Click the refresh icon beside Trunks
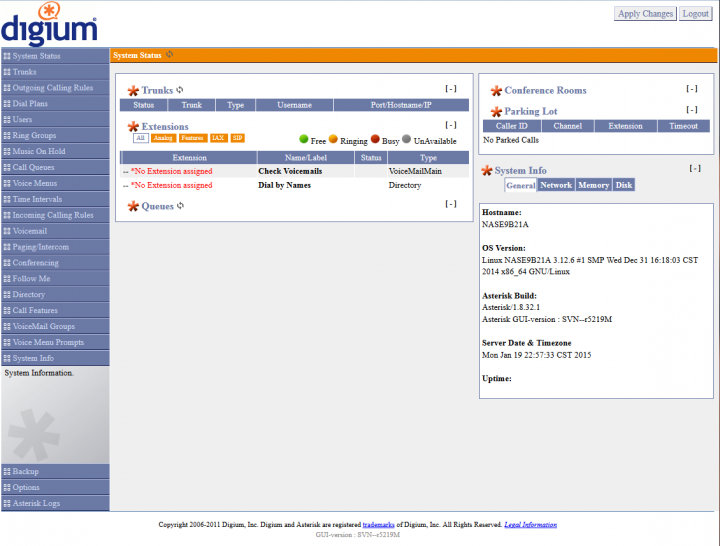This screenshot has height=546, width=720. point(180,90)
